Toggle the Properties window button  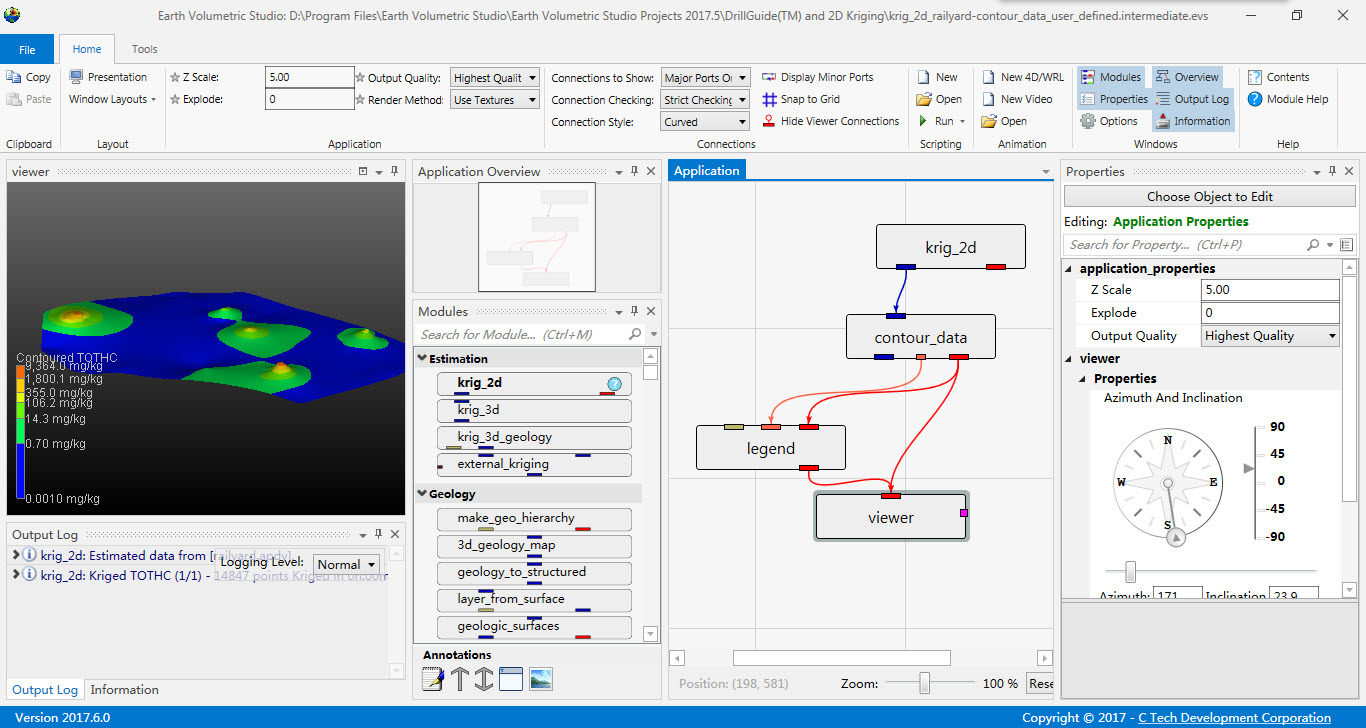pos(1113,99)
